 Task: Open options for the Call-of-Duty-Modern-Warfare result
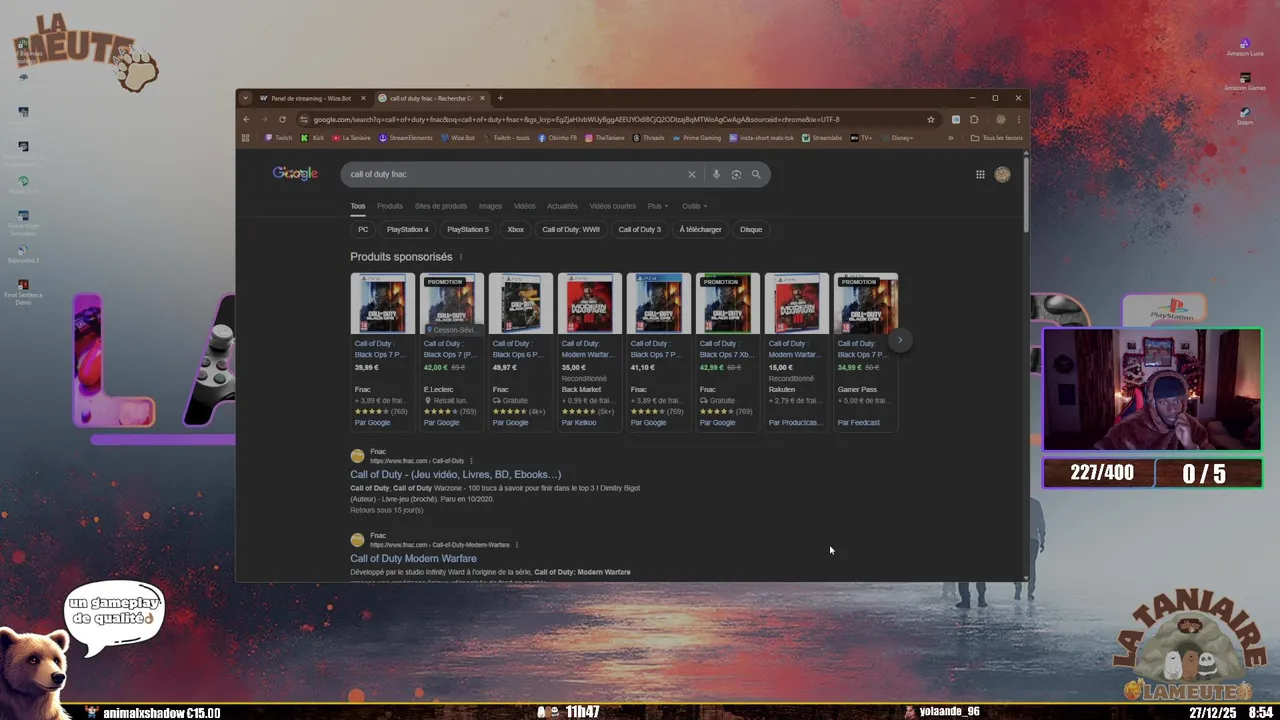tap(516, 545)
